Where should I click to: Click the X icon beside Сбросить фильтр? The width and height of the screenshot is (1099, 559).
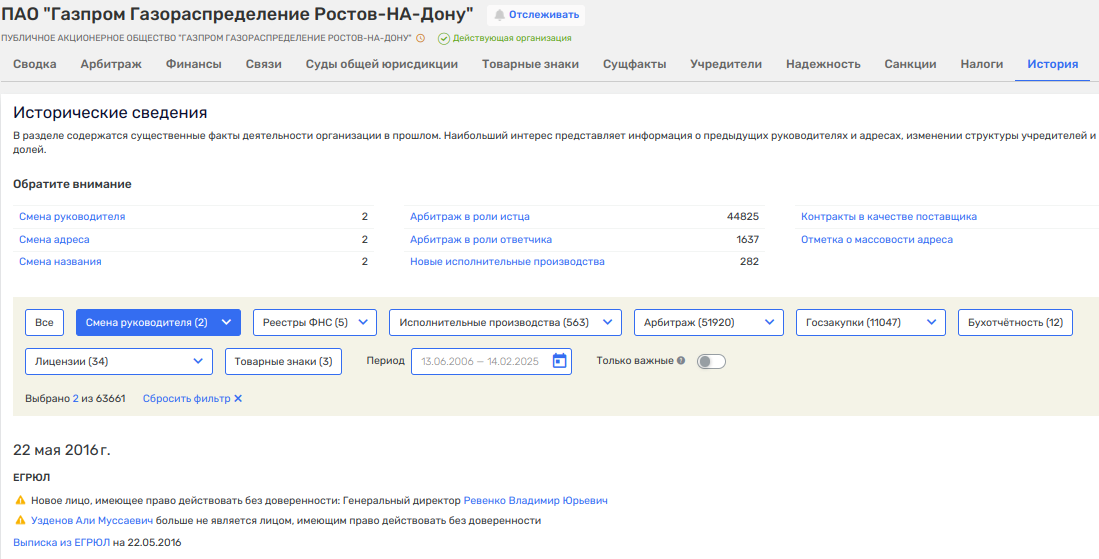[x=238, y=398]
